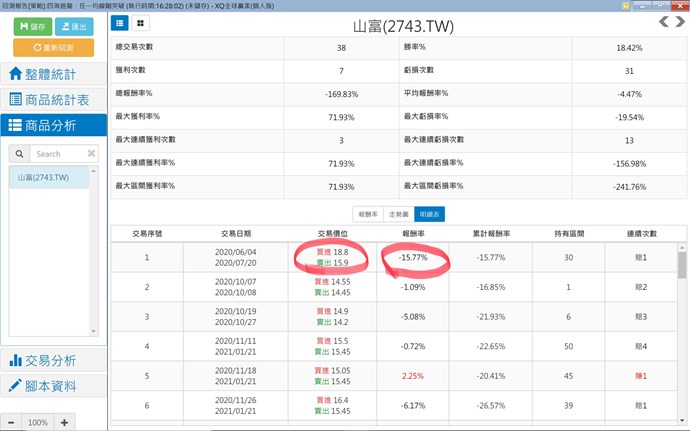Sort by 連續次數 column header
690x431 pixels.
tap(642, 233)
